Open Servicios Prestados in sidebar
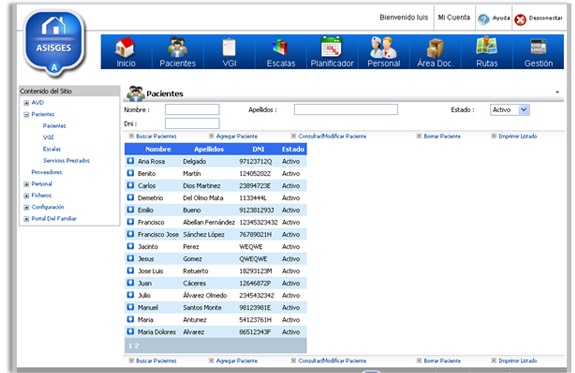 point(66,161)
